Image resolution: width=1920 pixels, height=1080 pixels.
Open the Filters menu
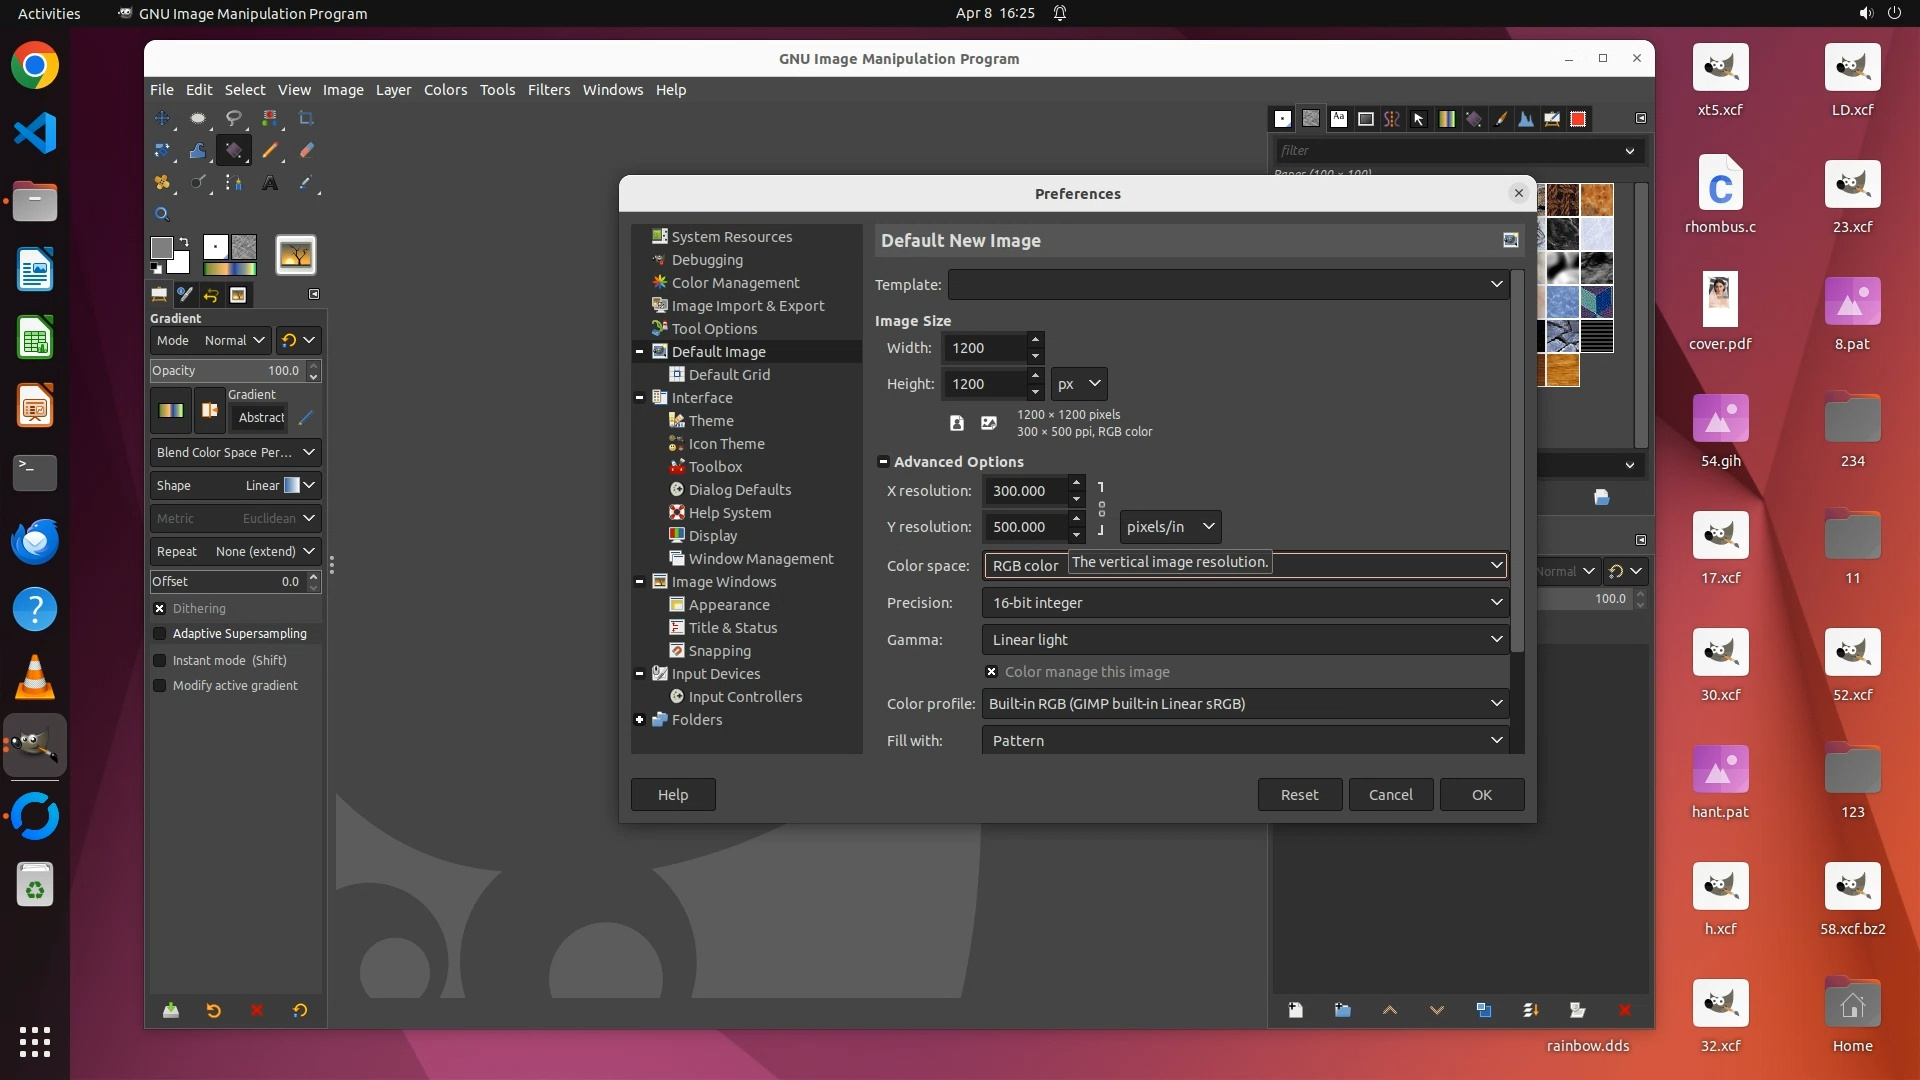click(x=548, y=90)
